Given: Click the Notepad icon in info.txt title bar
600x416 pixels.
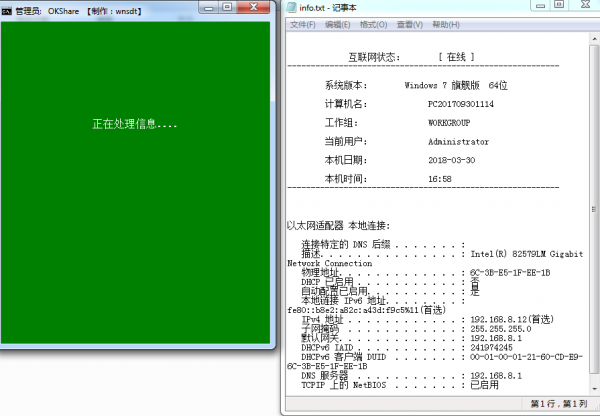Looking at the screenshot, I should [x=292, y=7].
